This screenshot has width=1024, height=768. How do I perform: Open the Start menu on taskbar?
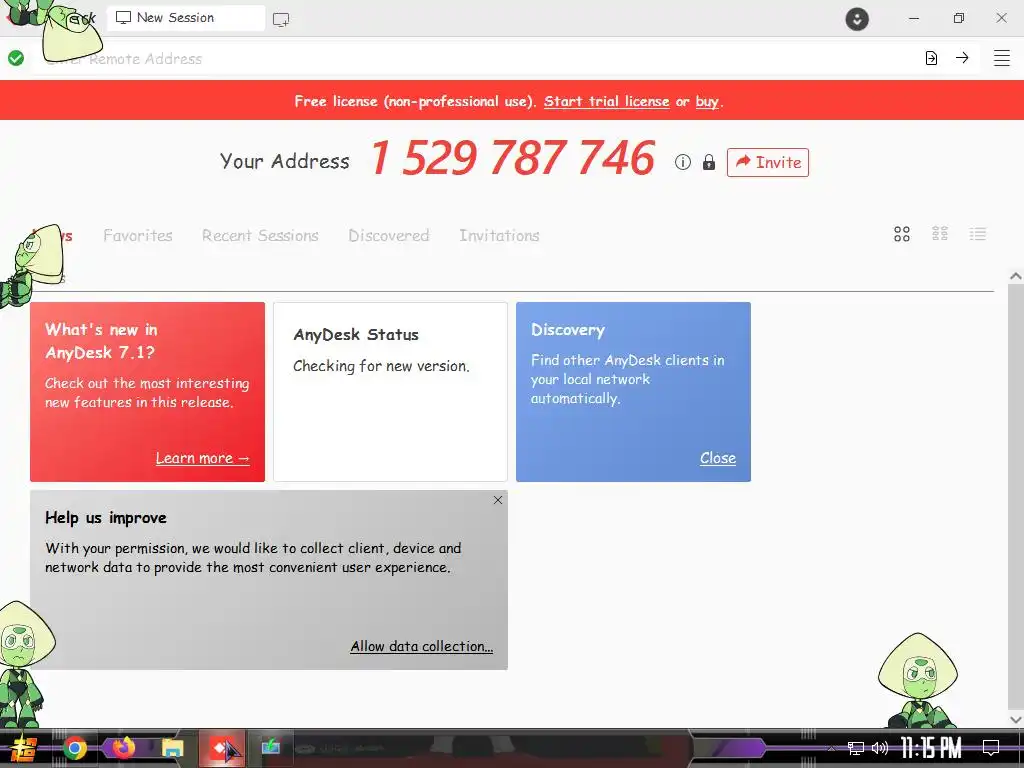[x=24, y=748]
